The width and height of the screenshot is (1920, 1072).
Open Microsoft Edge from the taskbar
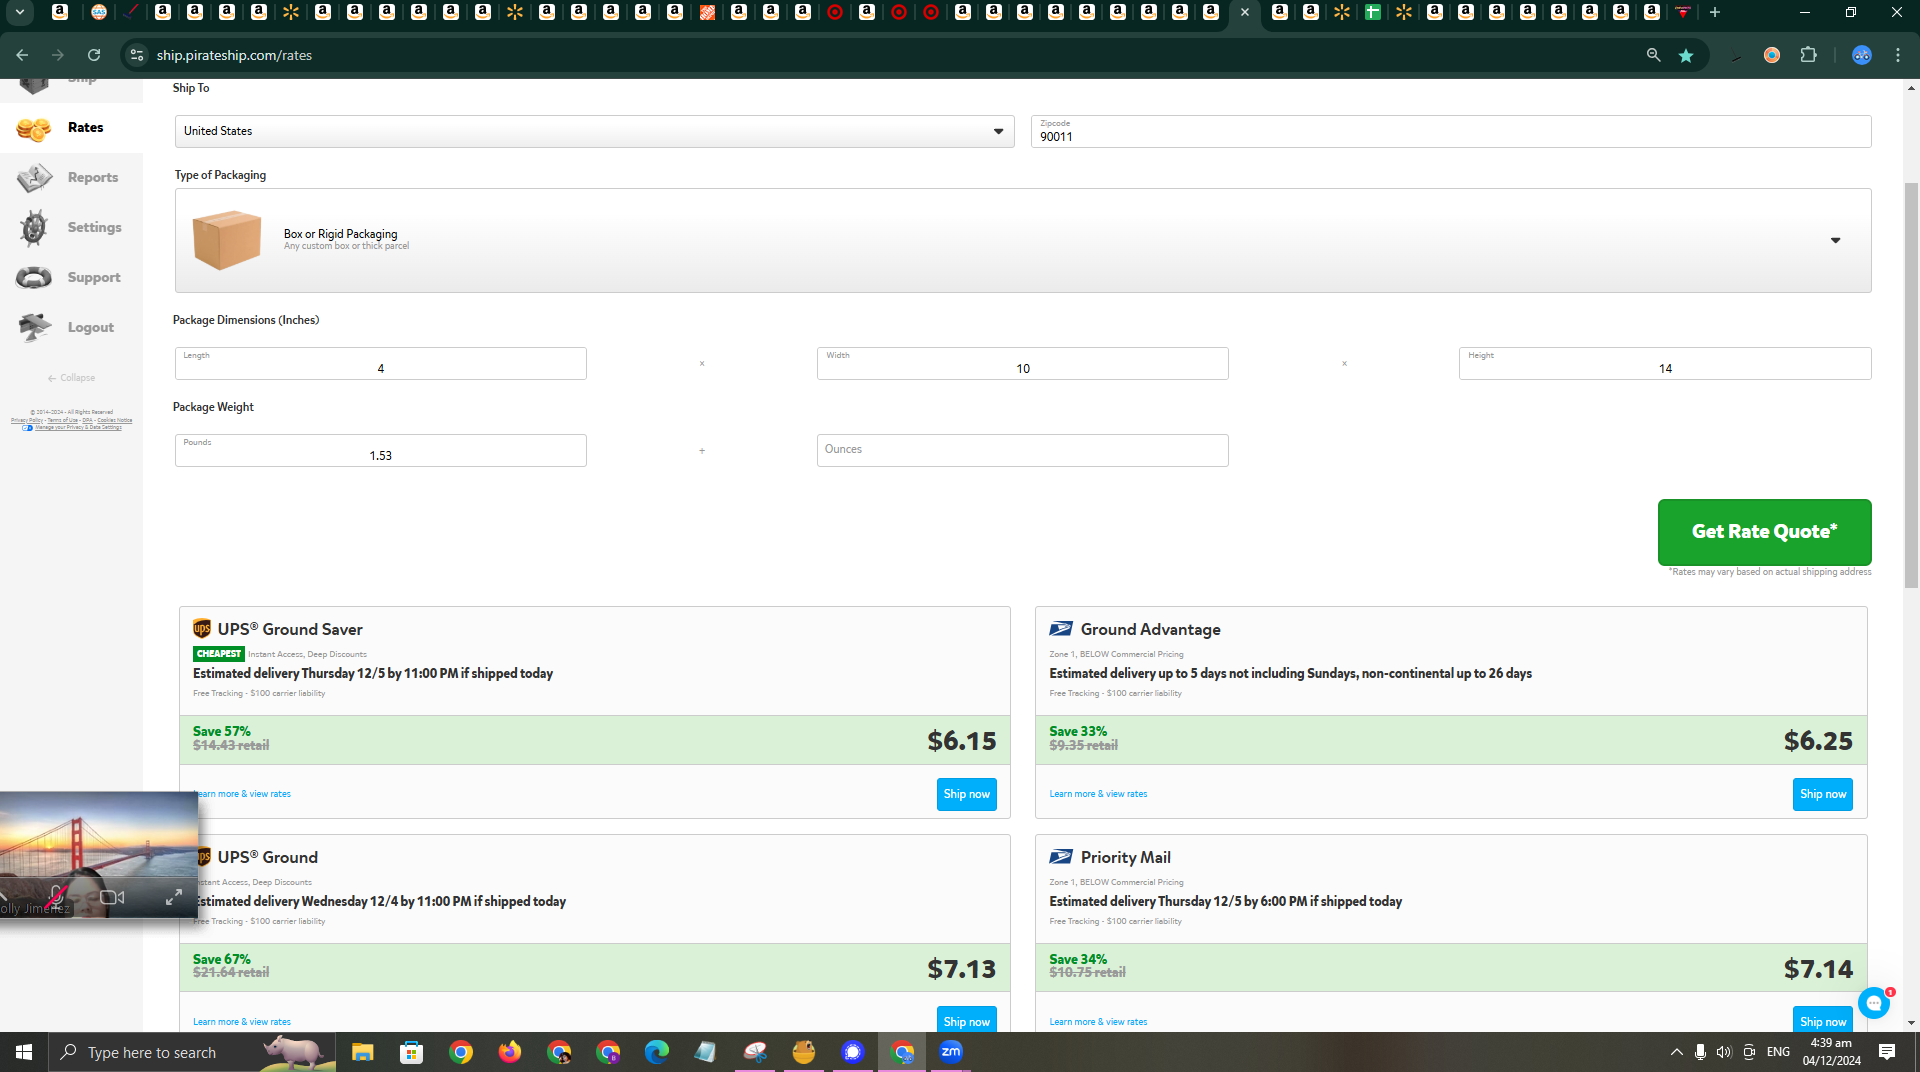(x=656, y=1051)
